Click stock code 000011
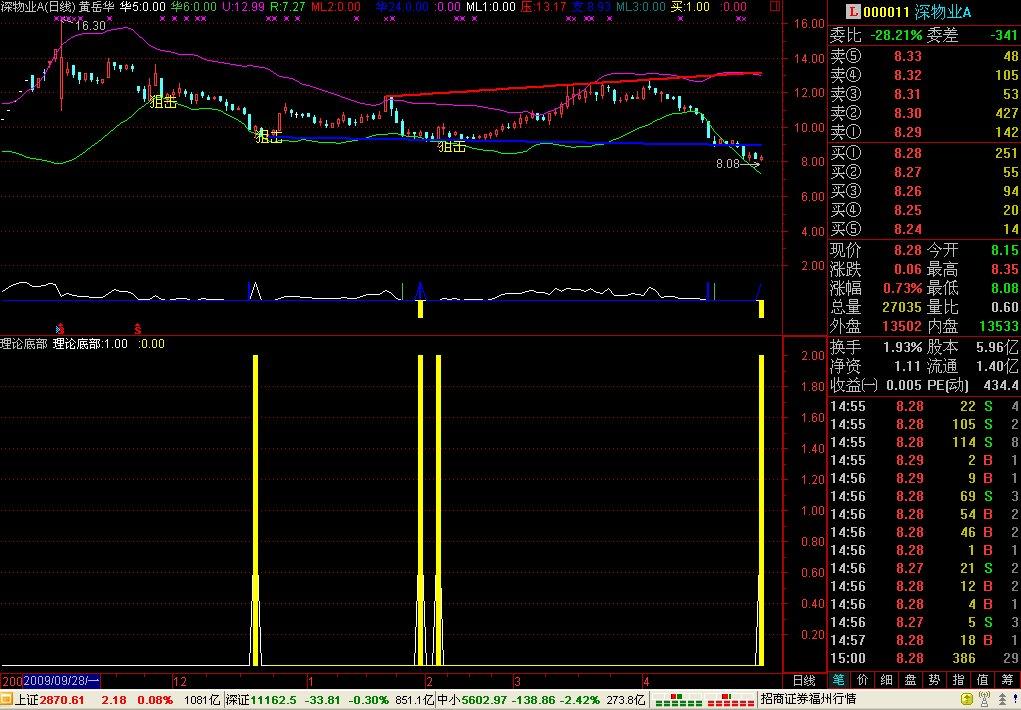 point(886,12)
